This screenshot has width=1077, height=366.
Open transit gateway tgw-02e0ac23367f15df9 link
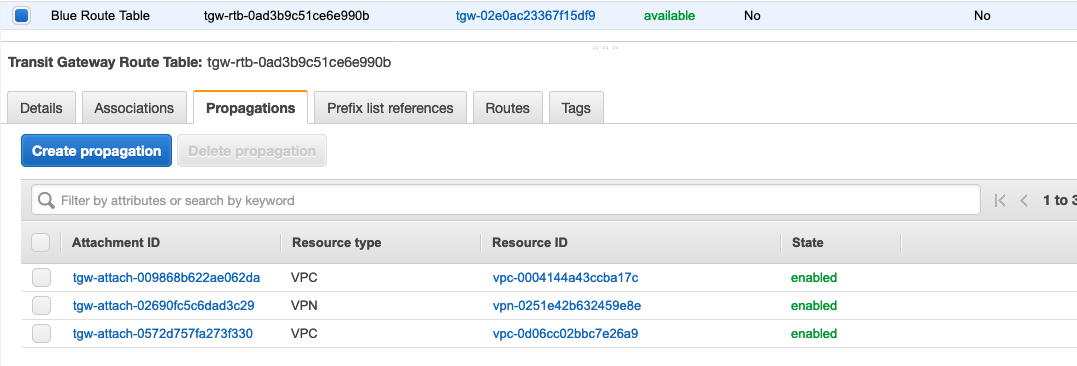[x=525, y=15]
